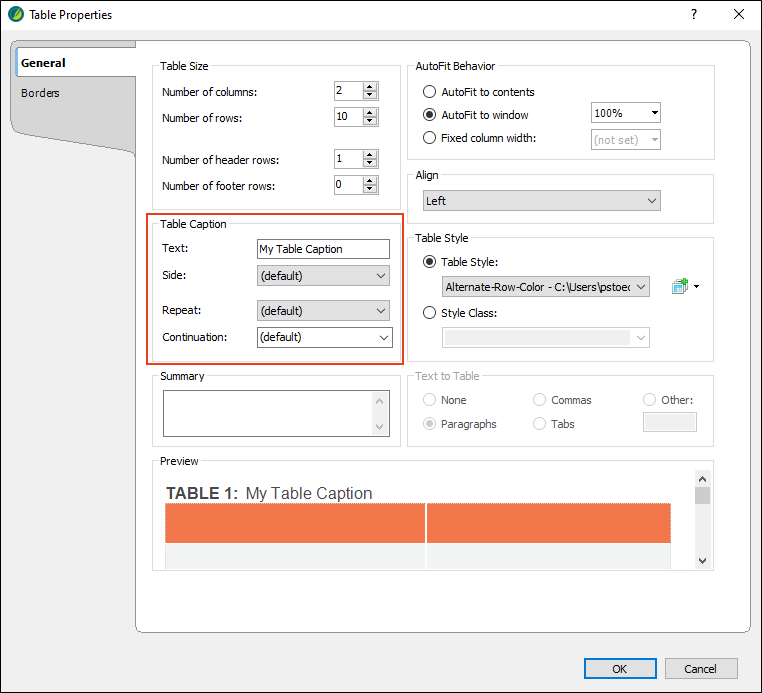Close the Table Properties dialog
The image size is (762, 693).
[739, 14]
